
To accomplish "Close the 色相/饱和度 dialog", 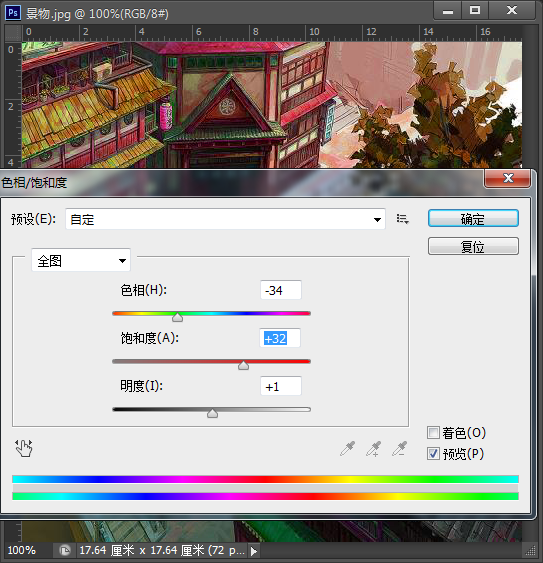I will [507, 178].
